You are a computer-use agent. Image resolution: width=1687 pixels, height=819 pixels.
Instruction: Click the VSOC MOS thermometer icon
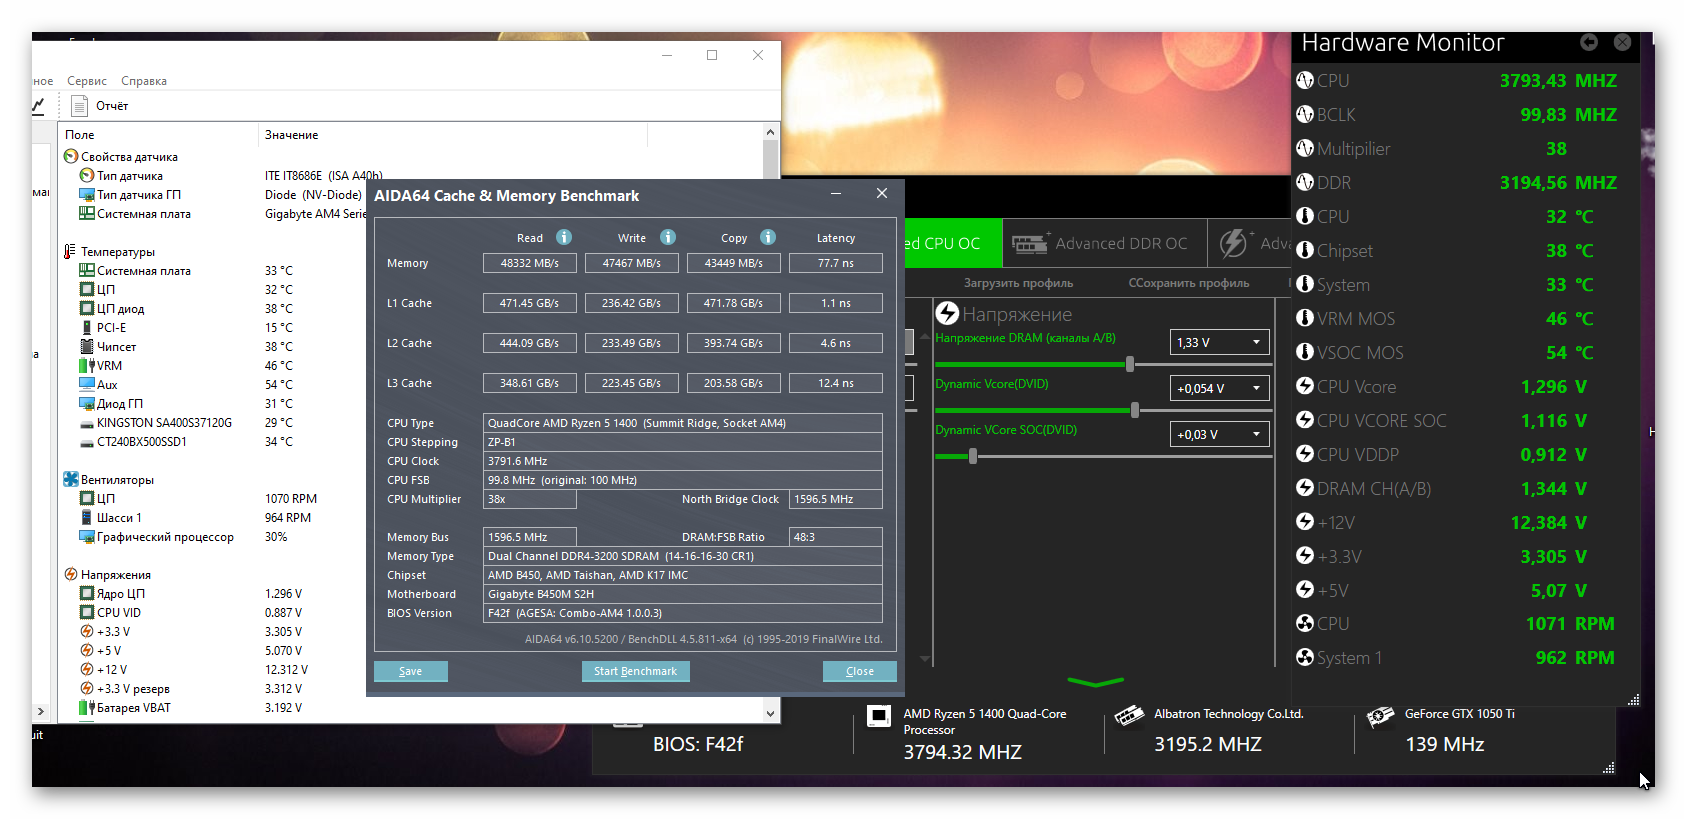1305,352
